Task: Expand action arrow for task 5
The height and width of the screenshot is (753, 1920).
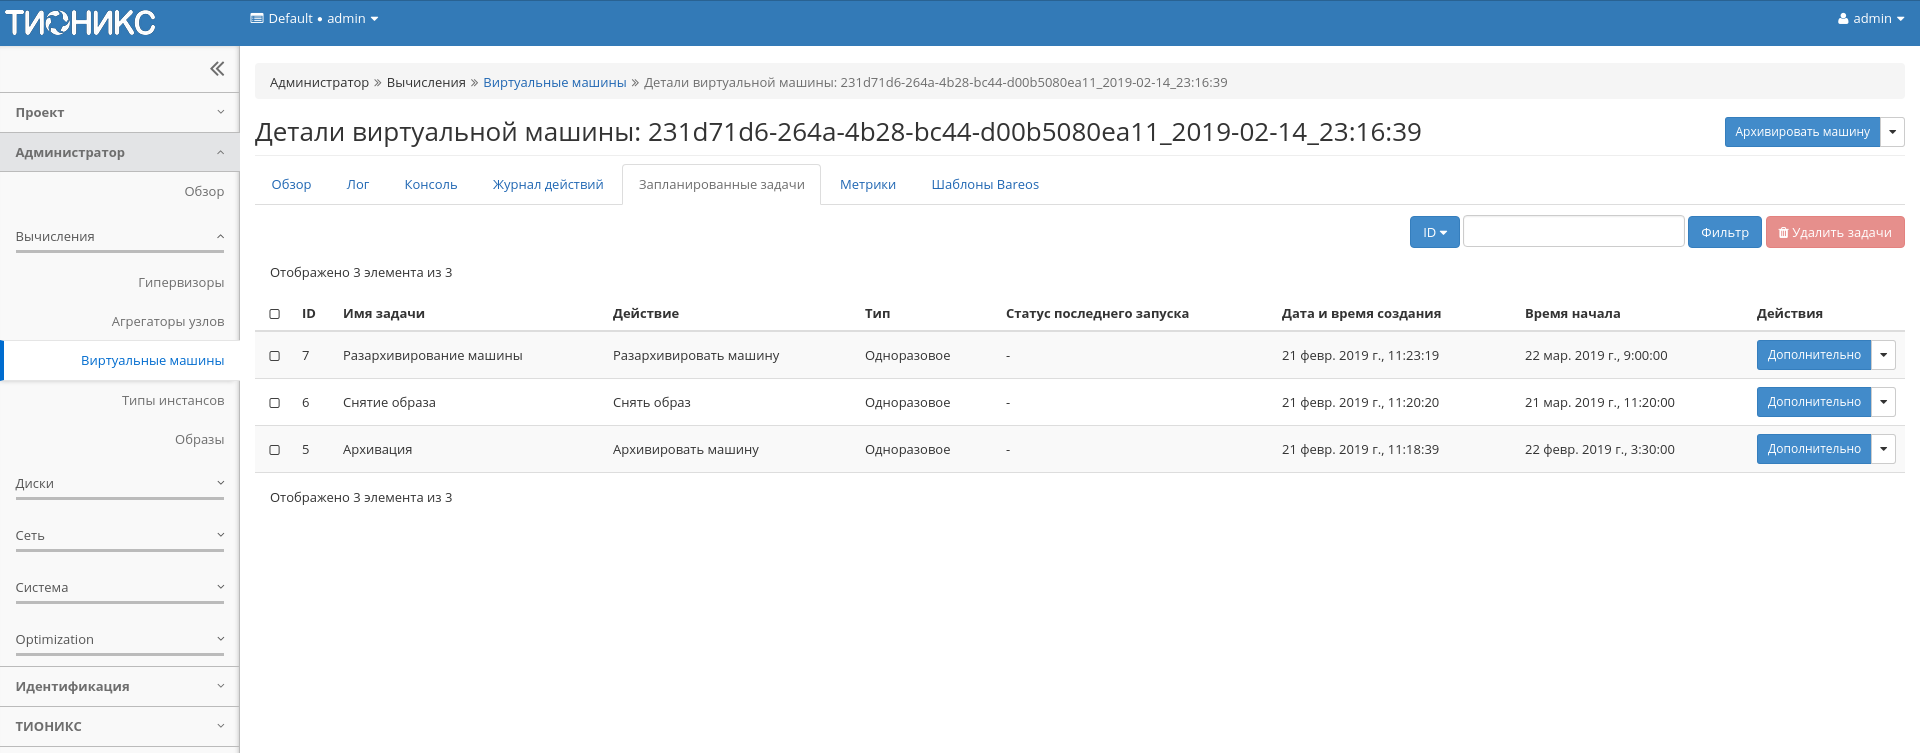Action: click(1883, 449)
